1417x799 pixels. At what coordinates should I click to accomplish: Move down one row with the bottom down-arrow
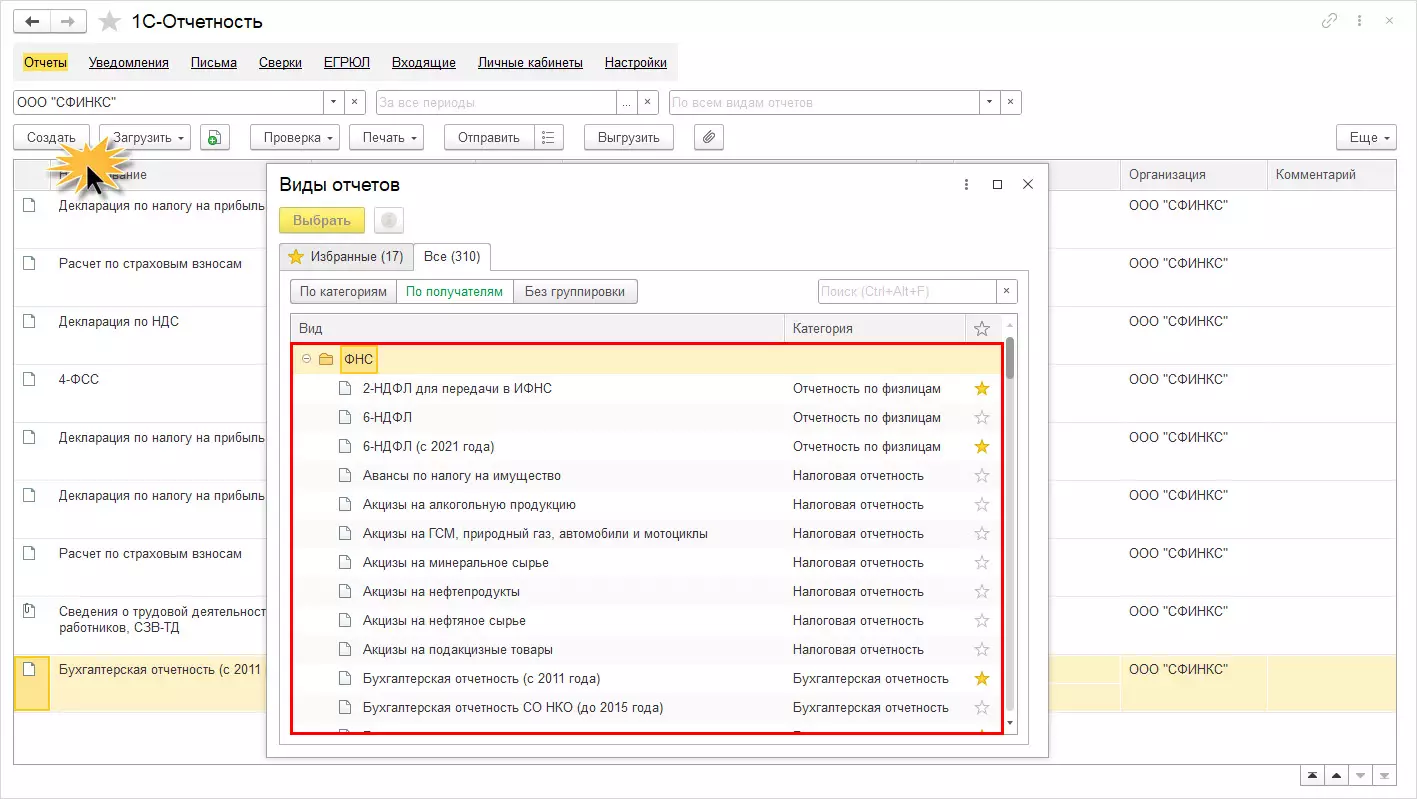pos(1360,776)
